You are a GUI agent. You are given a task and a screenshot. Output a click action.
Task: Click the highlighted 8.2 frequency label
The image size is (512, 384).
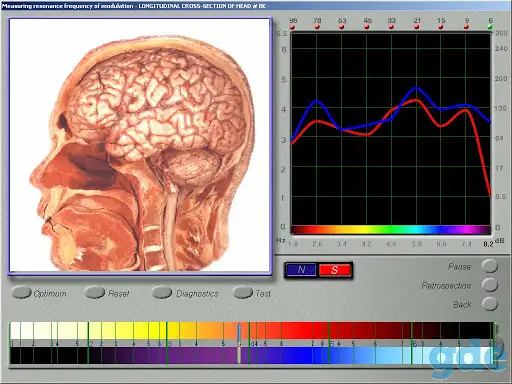[x=488, y=244]
